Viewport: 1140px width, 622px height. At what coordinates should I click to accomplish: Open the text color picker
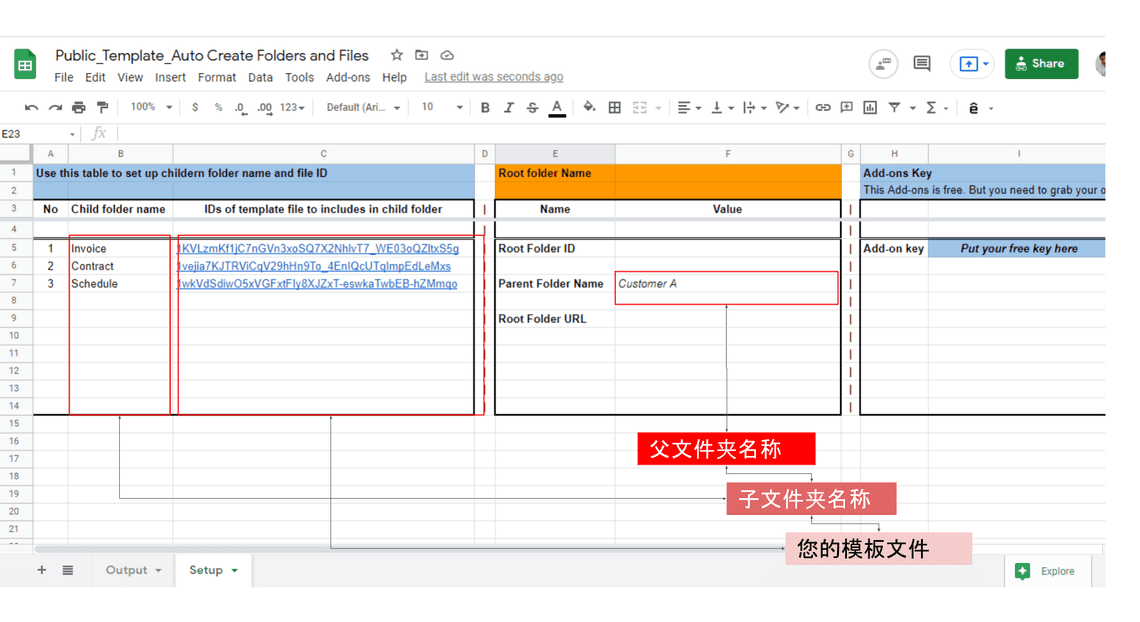(x=557, y=108)
